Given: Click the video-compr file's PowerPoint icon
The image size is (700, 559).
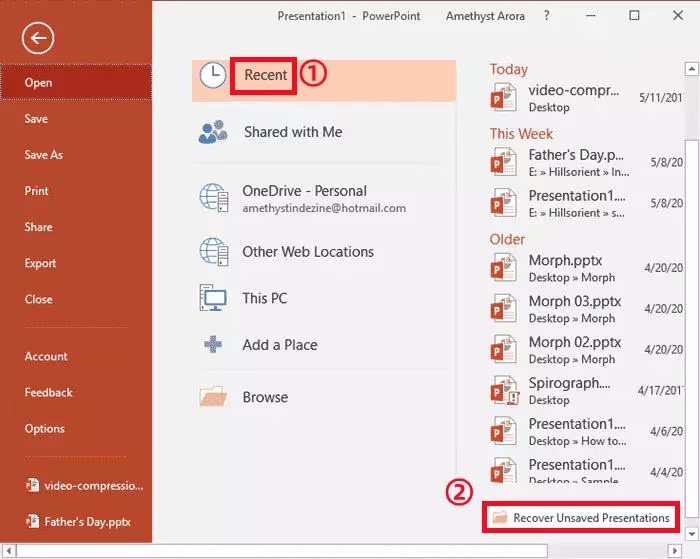Looking at the screenshot, I should pos(504,97).
